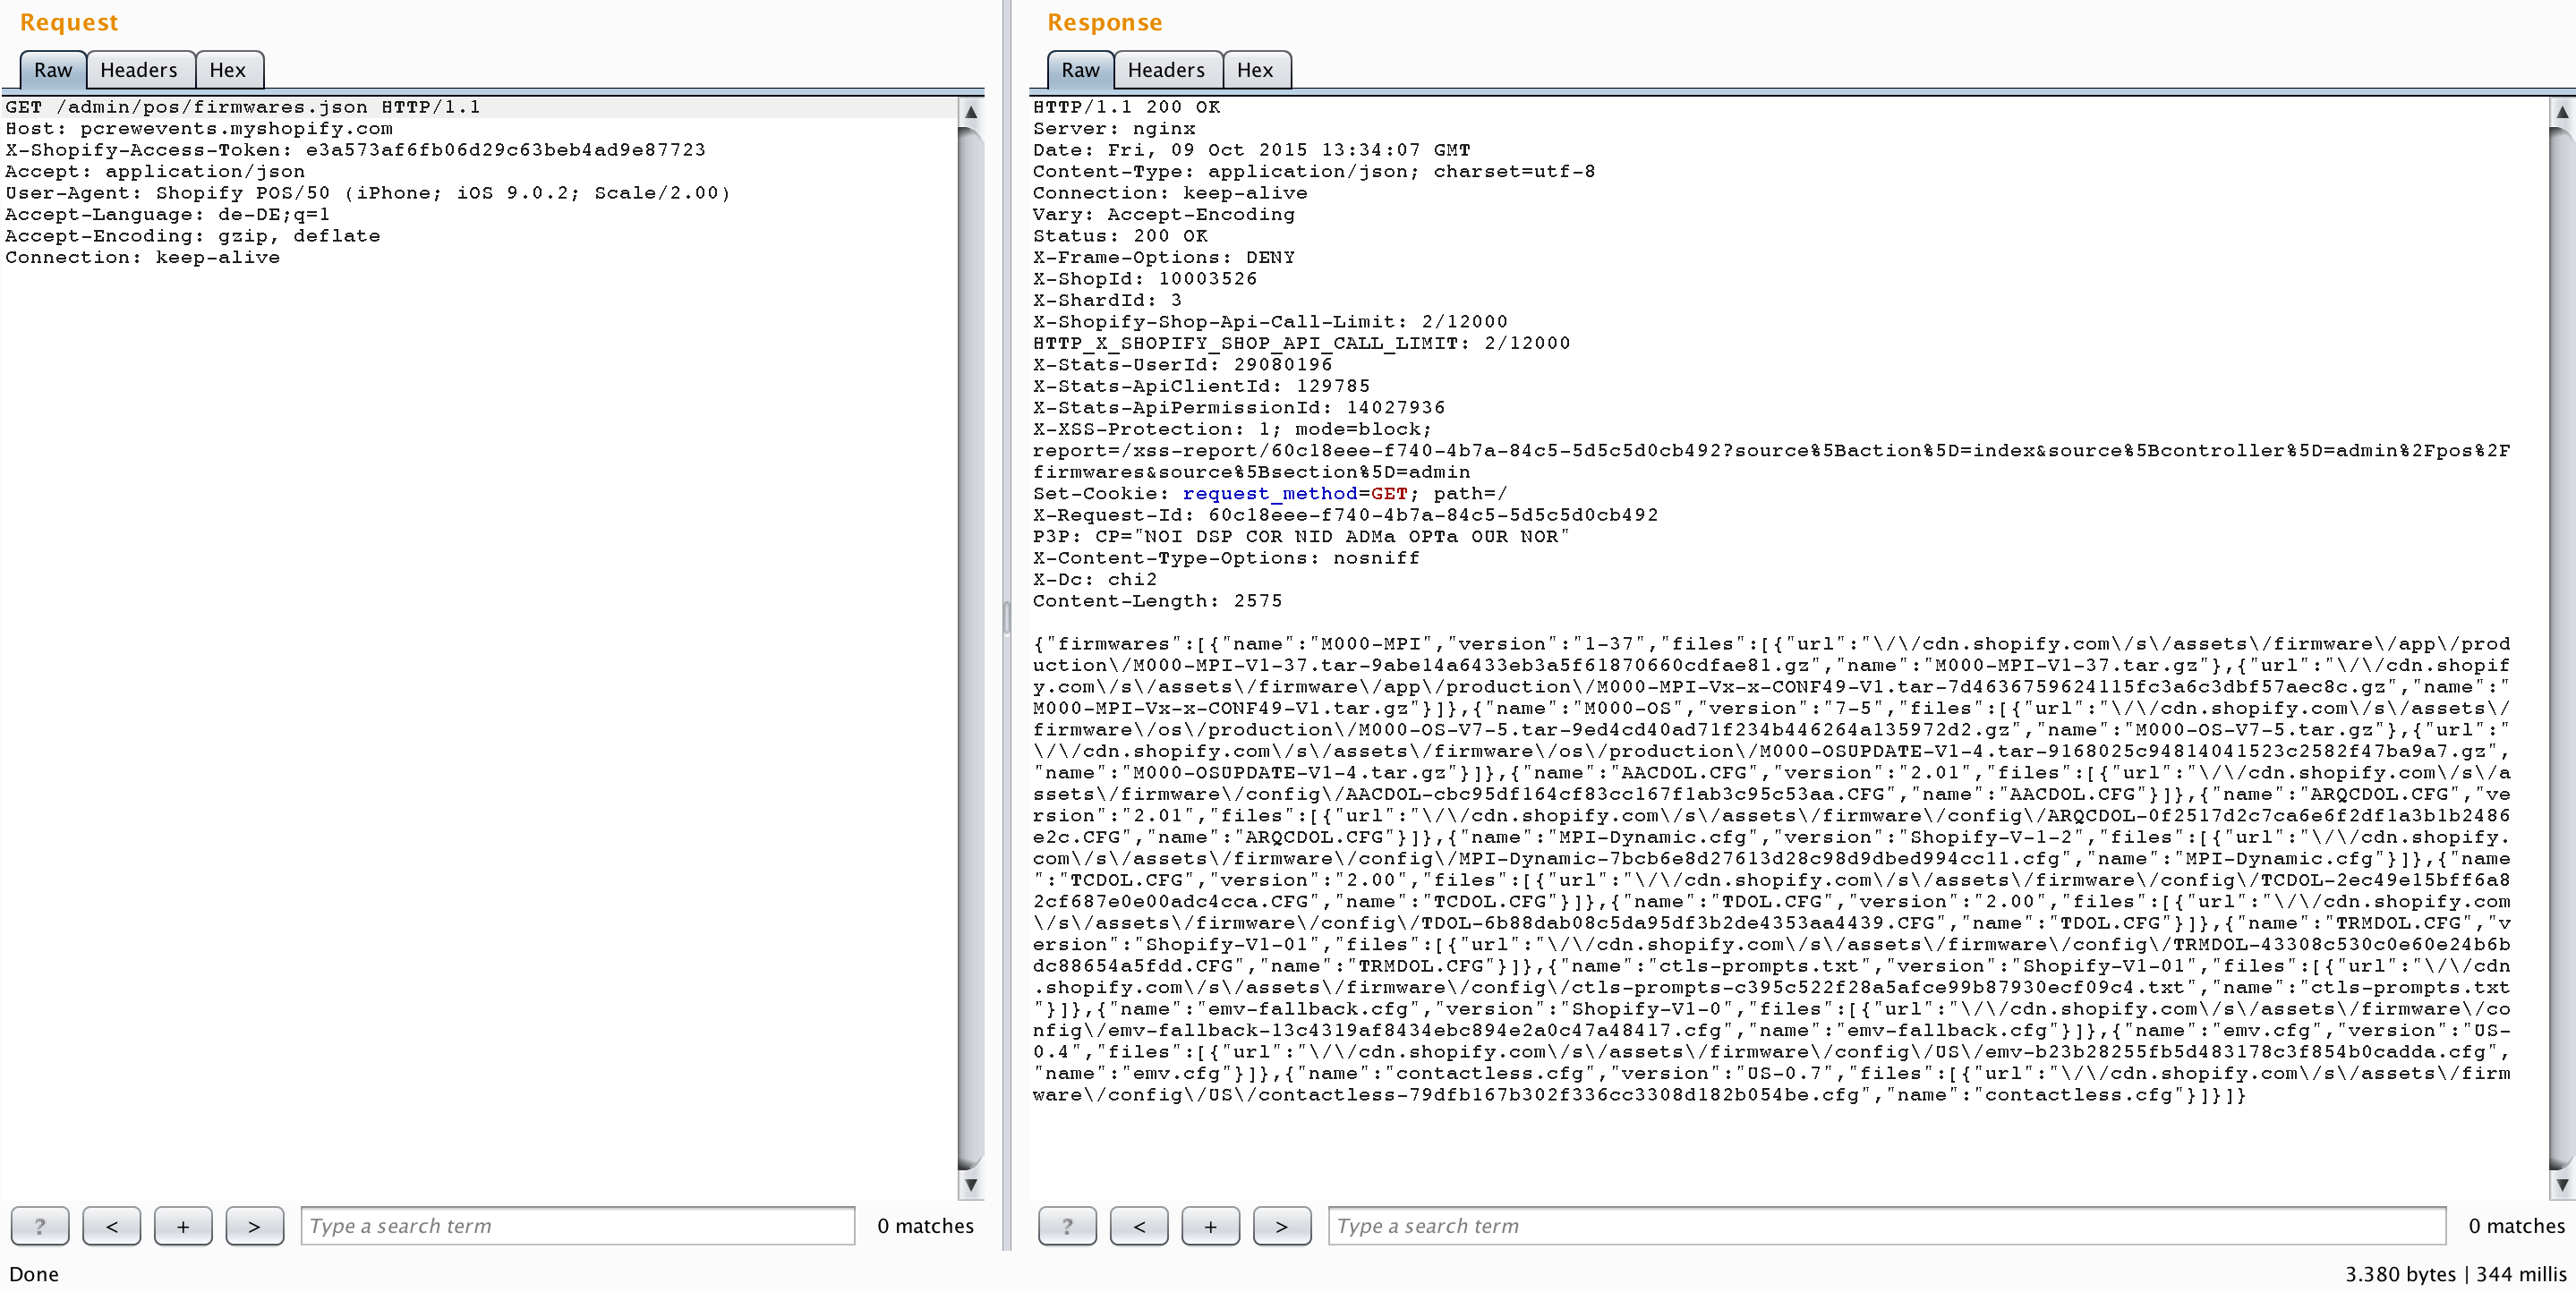Screen dimensions: 2576x1292
Task: Switch to the Request Hex tab
Action: point(228,70)
